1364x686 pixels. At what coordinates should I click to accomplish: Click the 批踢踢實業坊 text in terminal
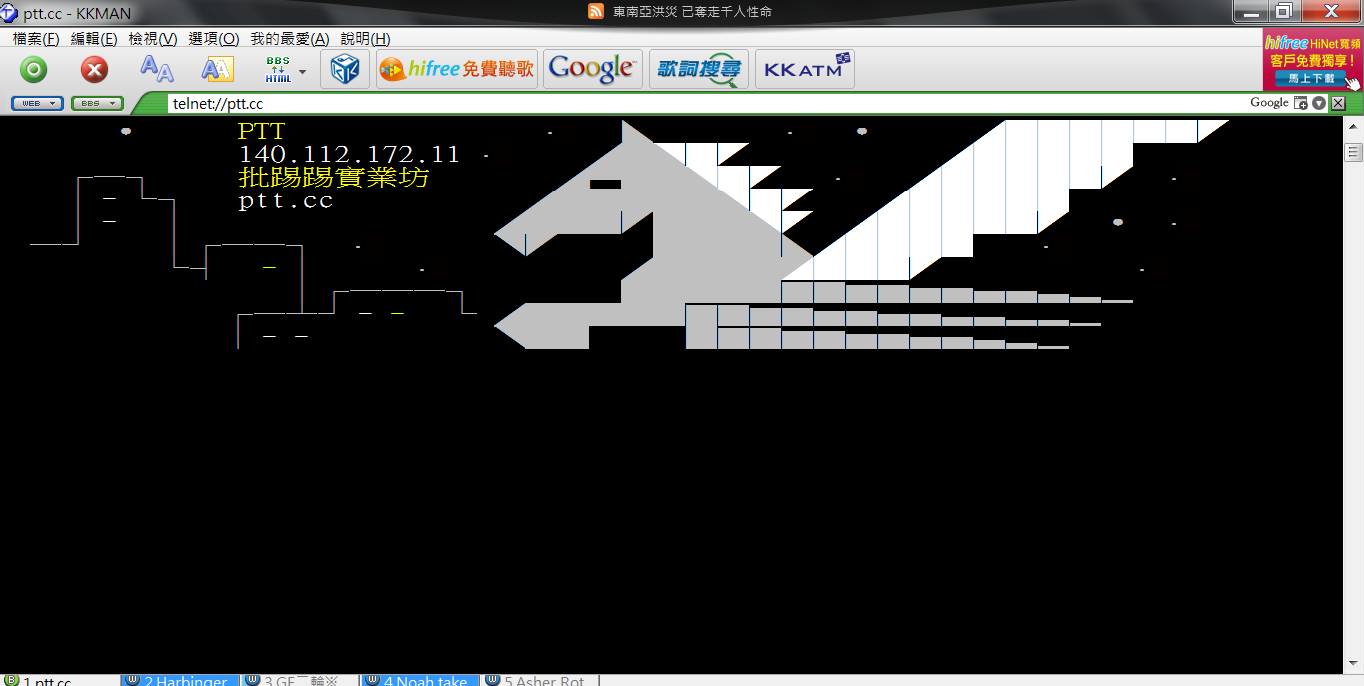[333, 177]
